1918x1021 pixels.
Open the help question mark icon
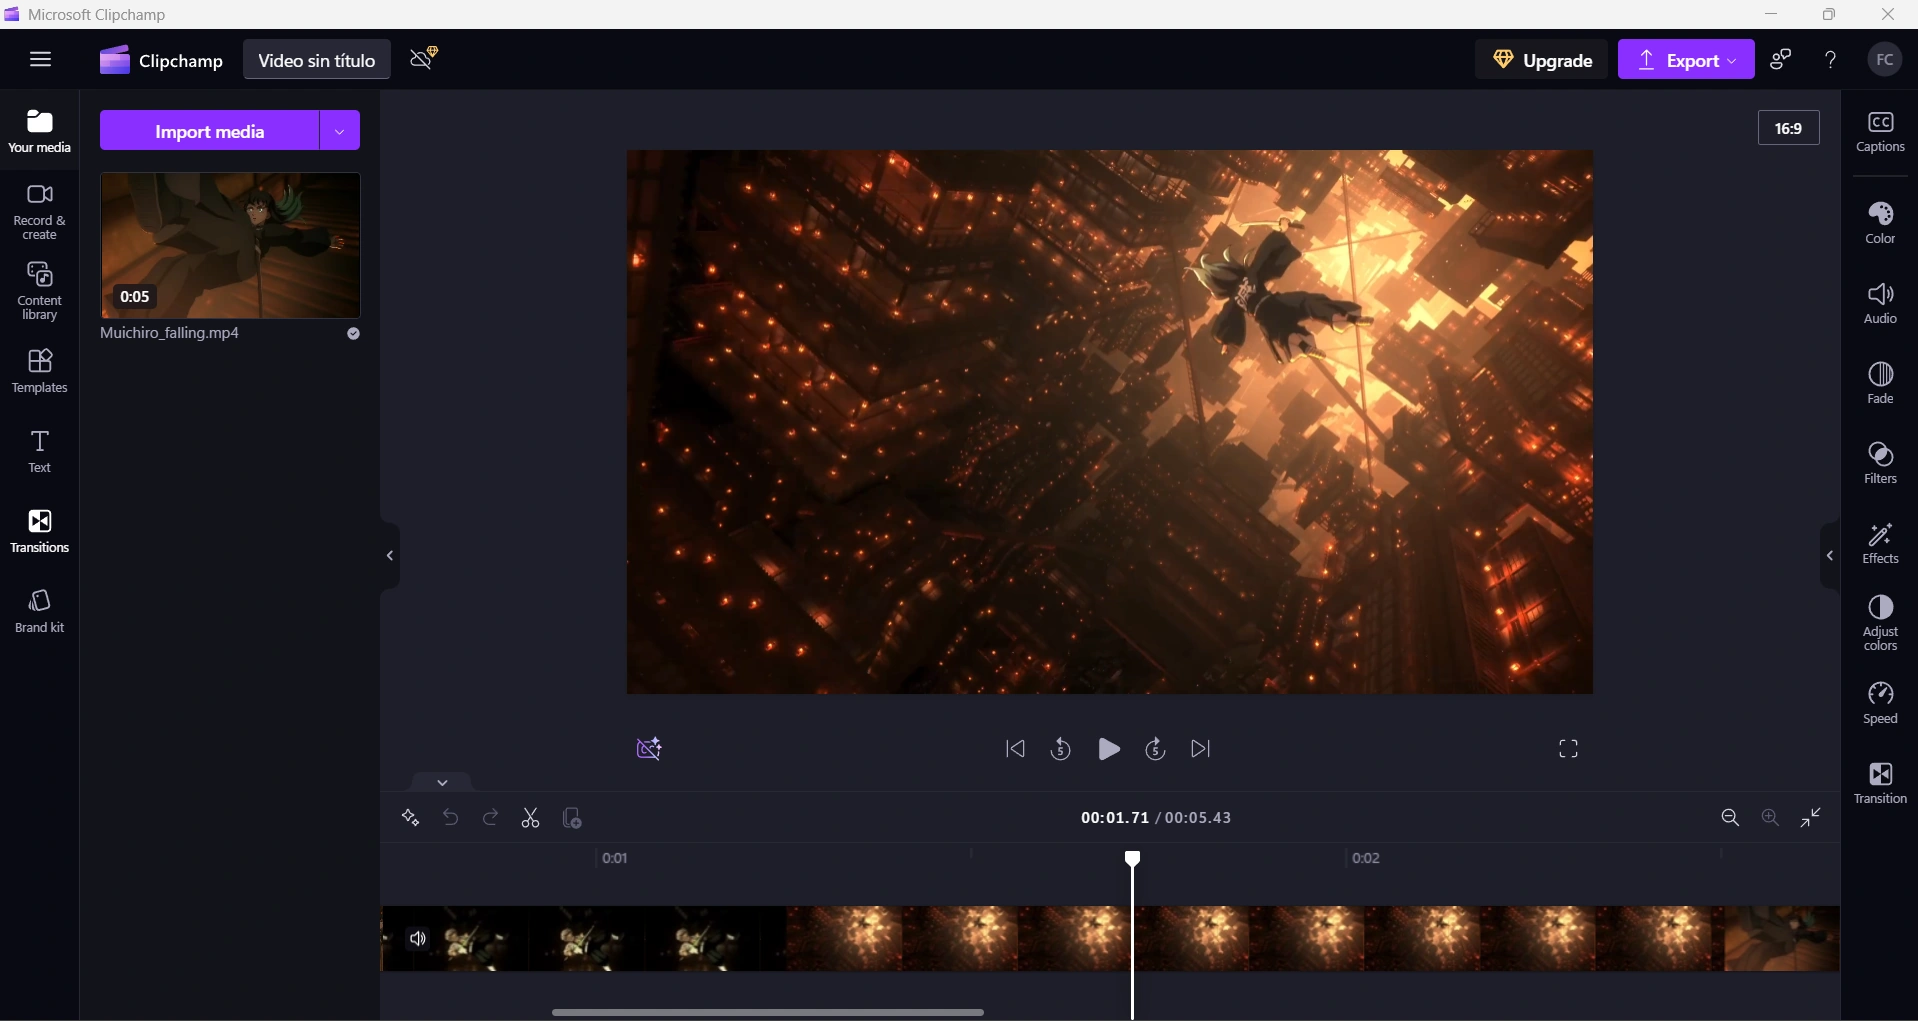pyautogui.click(x=1830, y=59)
